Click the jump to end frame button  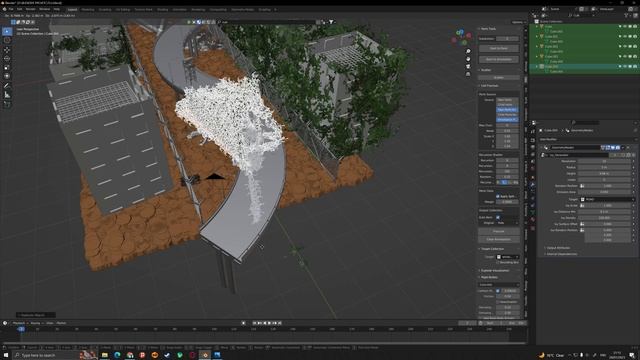tap(280, 323)
